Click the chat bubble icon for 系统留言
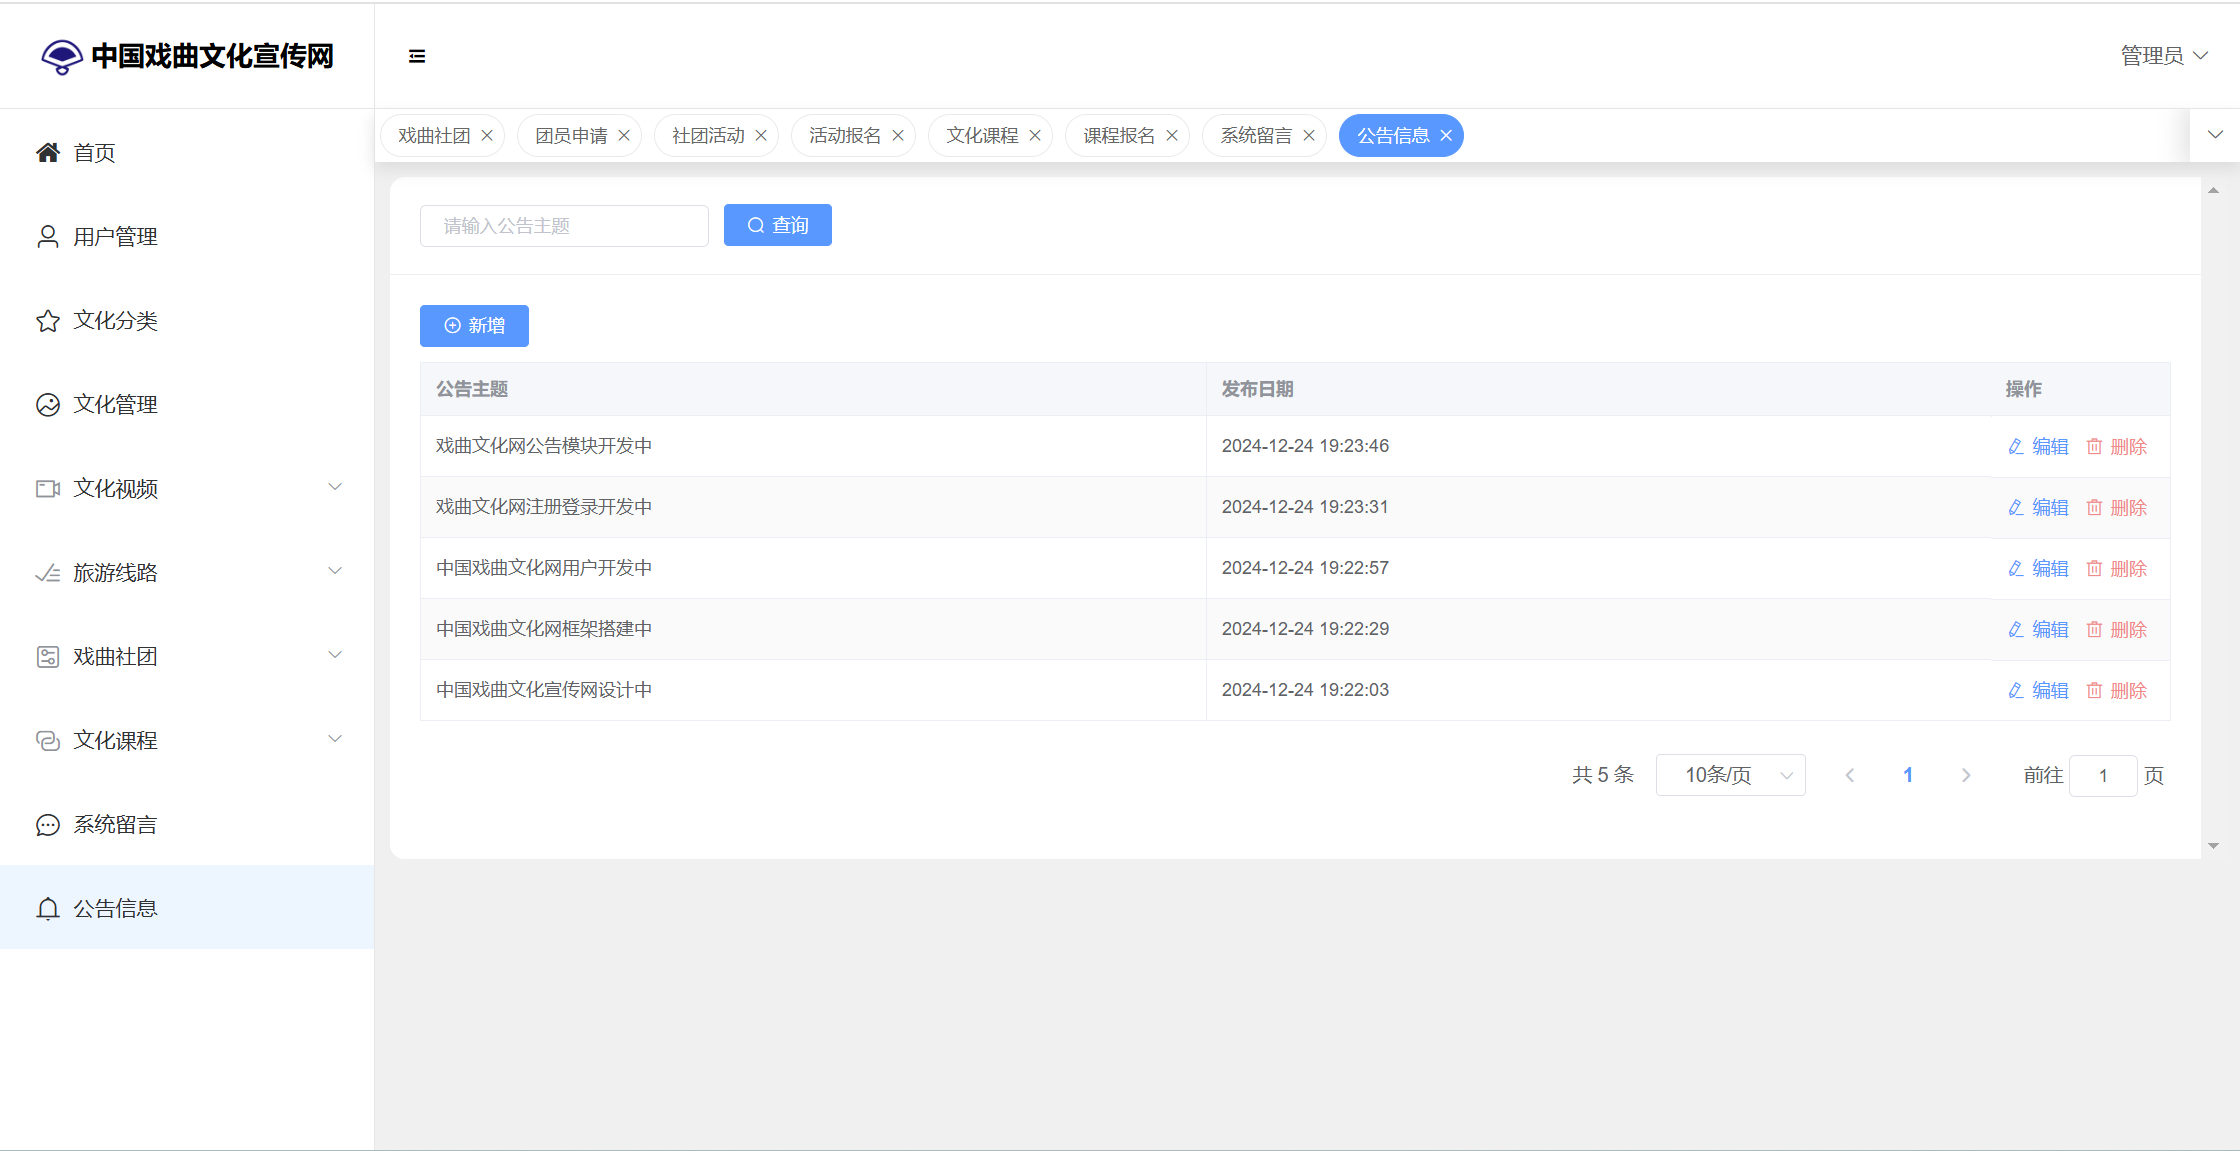 pos(48,824)
